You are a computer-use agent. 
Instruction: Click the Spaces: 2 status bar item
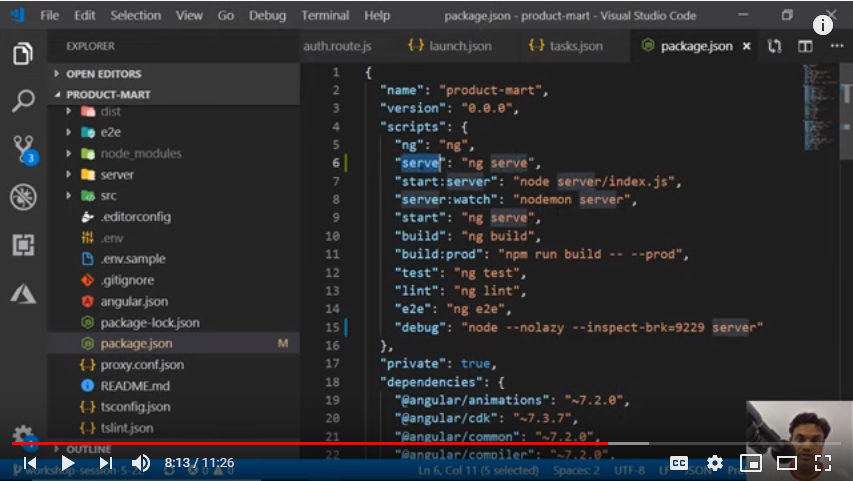click(x=576, y=470)
